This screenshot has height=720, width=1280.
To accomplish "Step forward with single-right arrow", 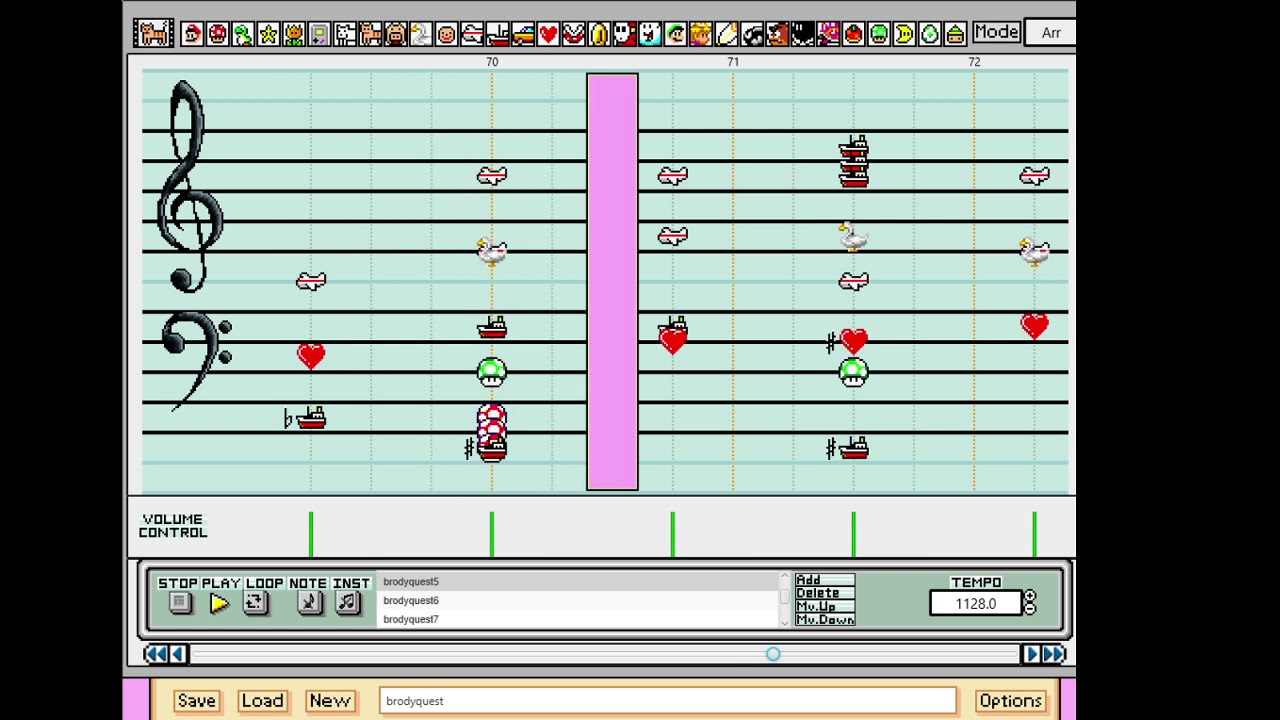I will pos(1030,654).
